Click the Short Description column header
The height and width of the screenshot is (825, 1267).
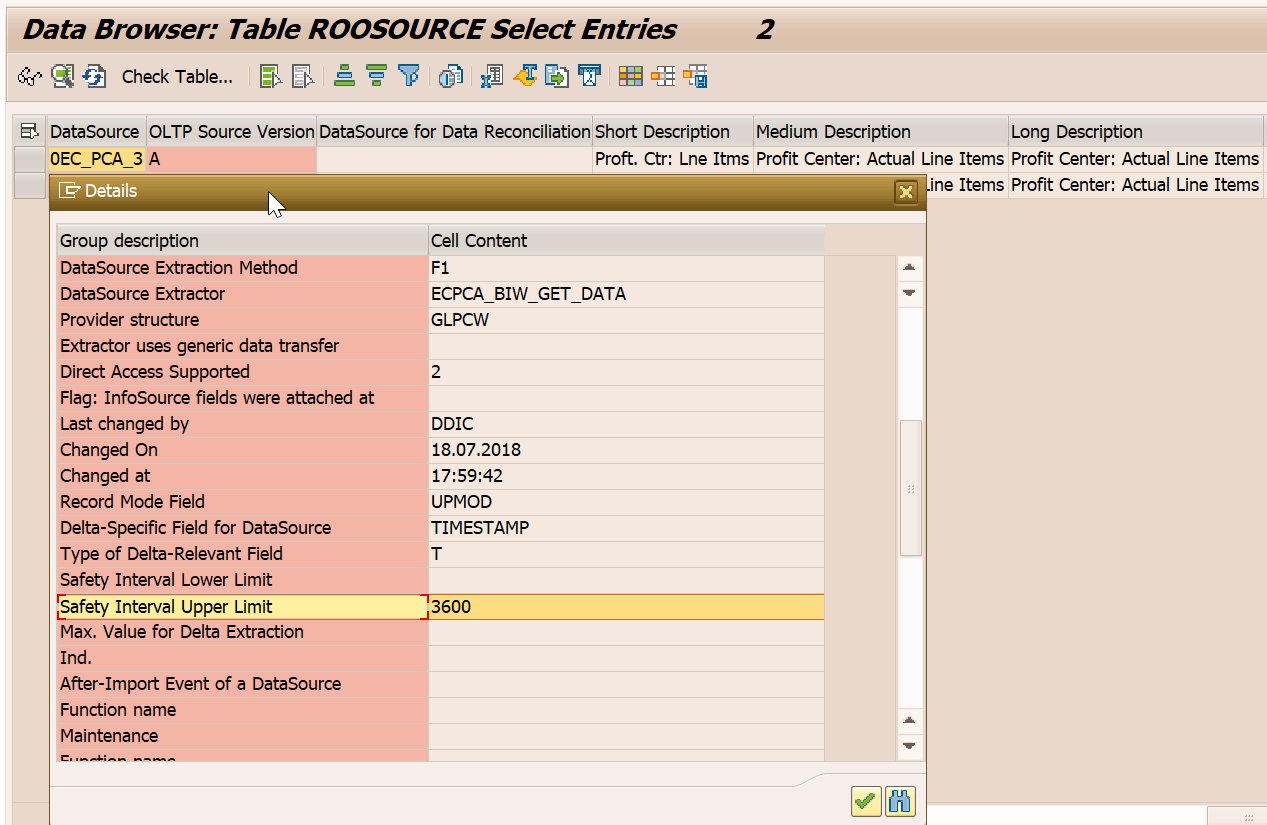(x=673, y=132)
